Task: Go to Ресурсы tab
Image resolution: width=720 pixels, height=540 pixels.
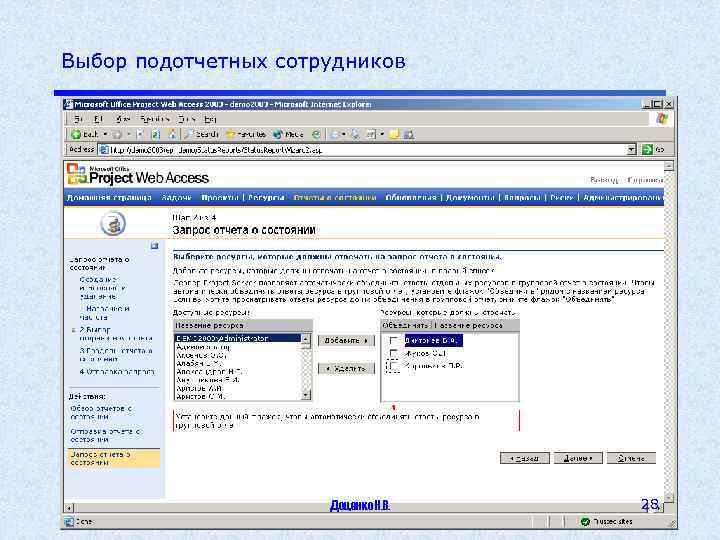Action: (x=266, y=197)
